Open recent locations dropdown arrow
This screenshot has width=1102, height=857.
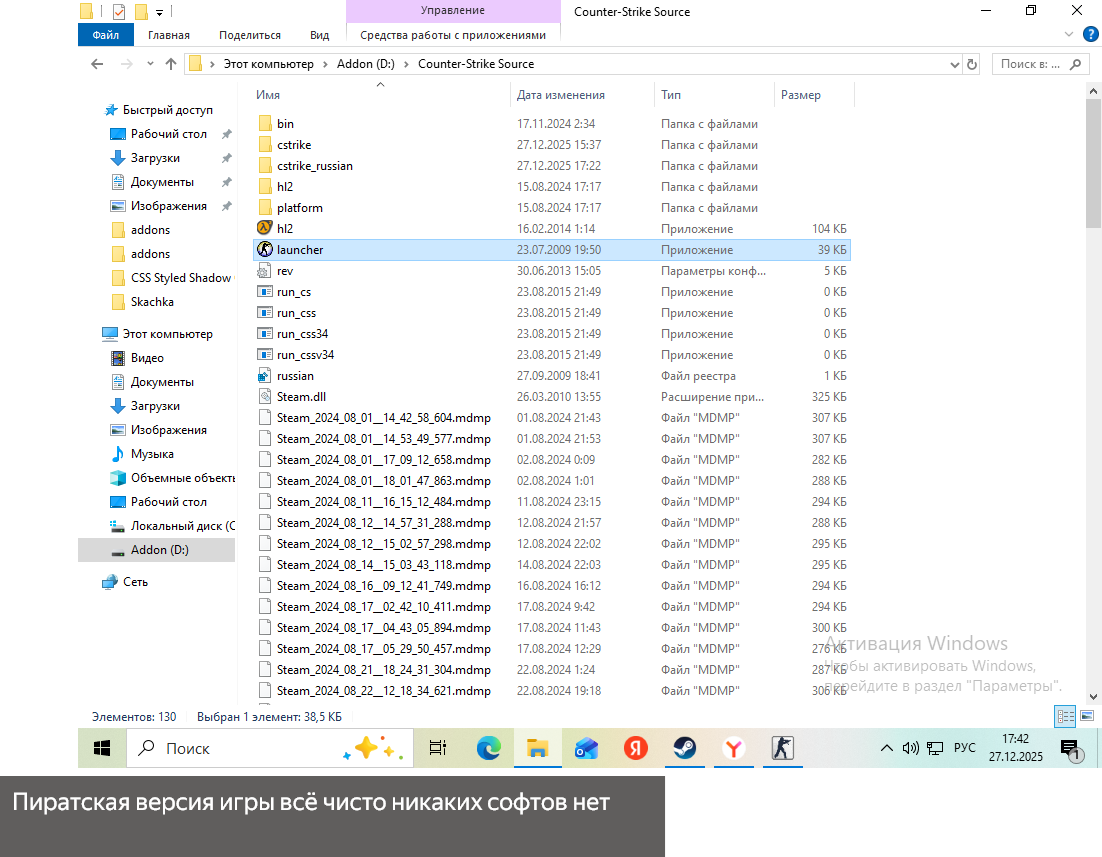[150, 64]
